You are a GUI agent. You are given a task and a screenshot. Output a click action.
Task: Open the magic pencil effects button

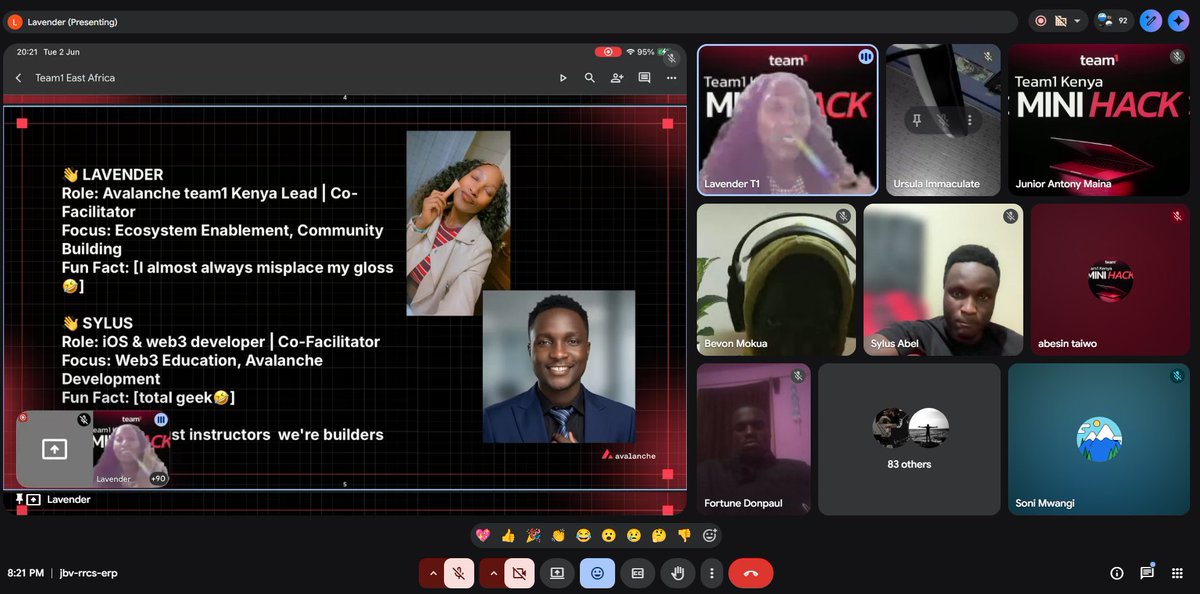click(x=1151, y=20)
